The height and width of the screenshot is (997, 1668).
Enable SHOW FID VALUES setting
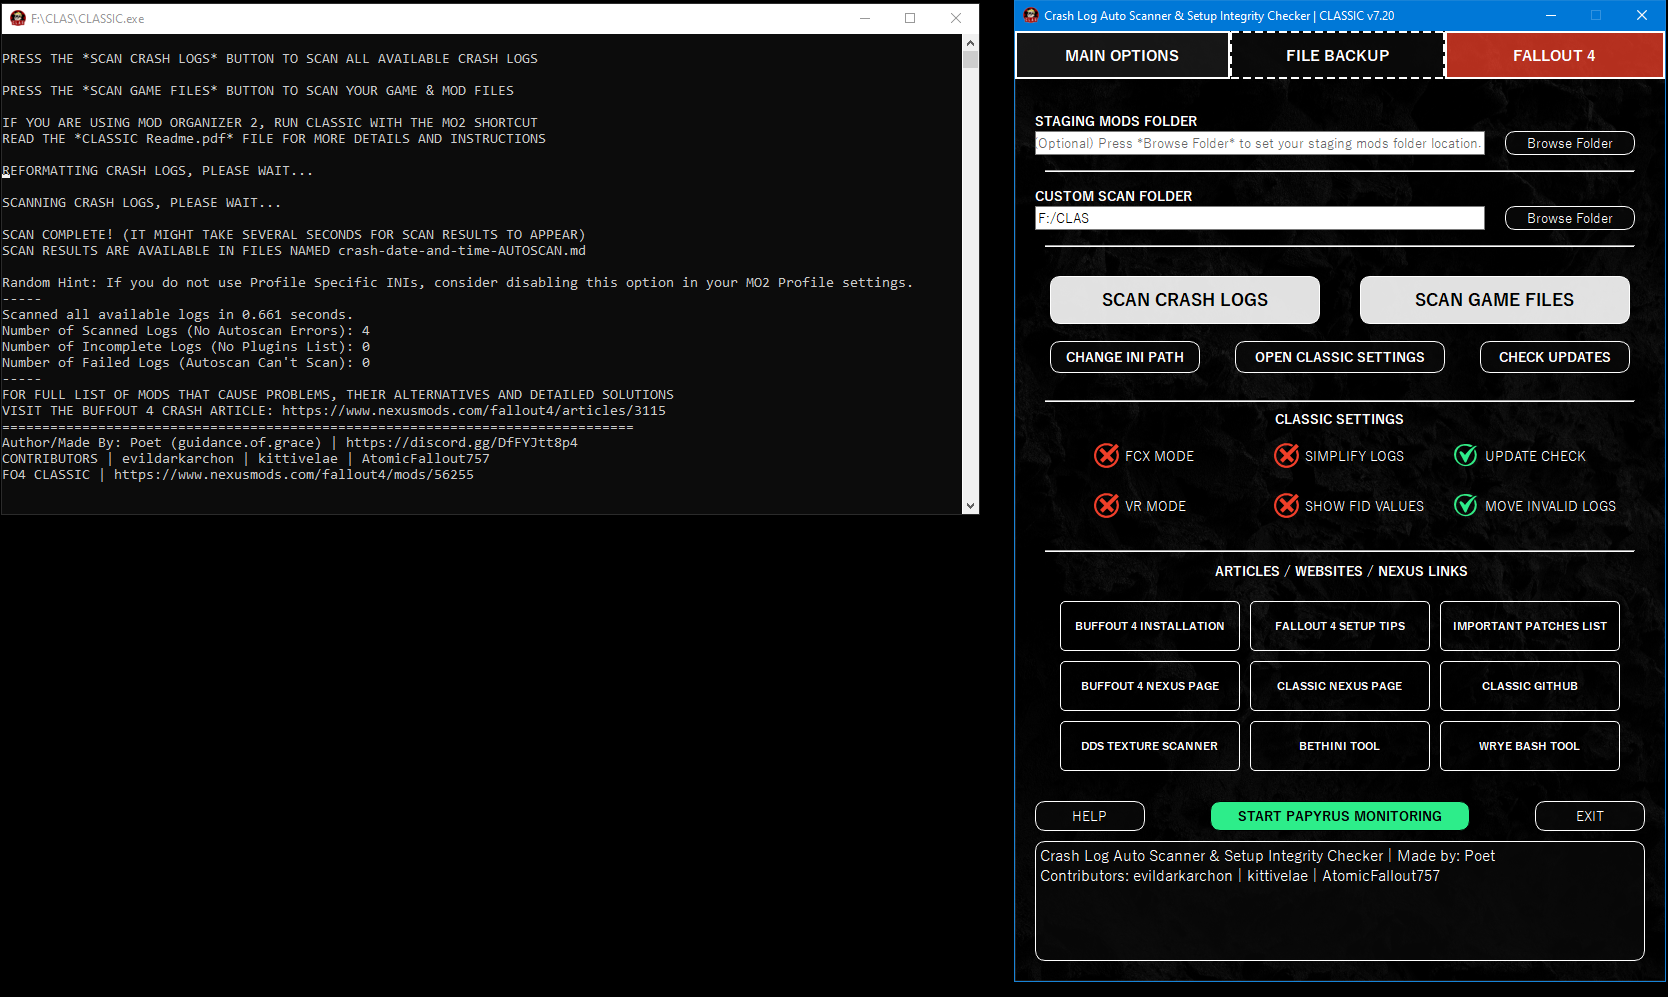tap(1286, 506)
